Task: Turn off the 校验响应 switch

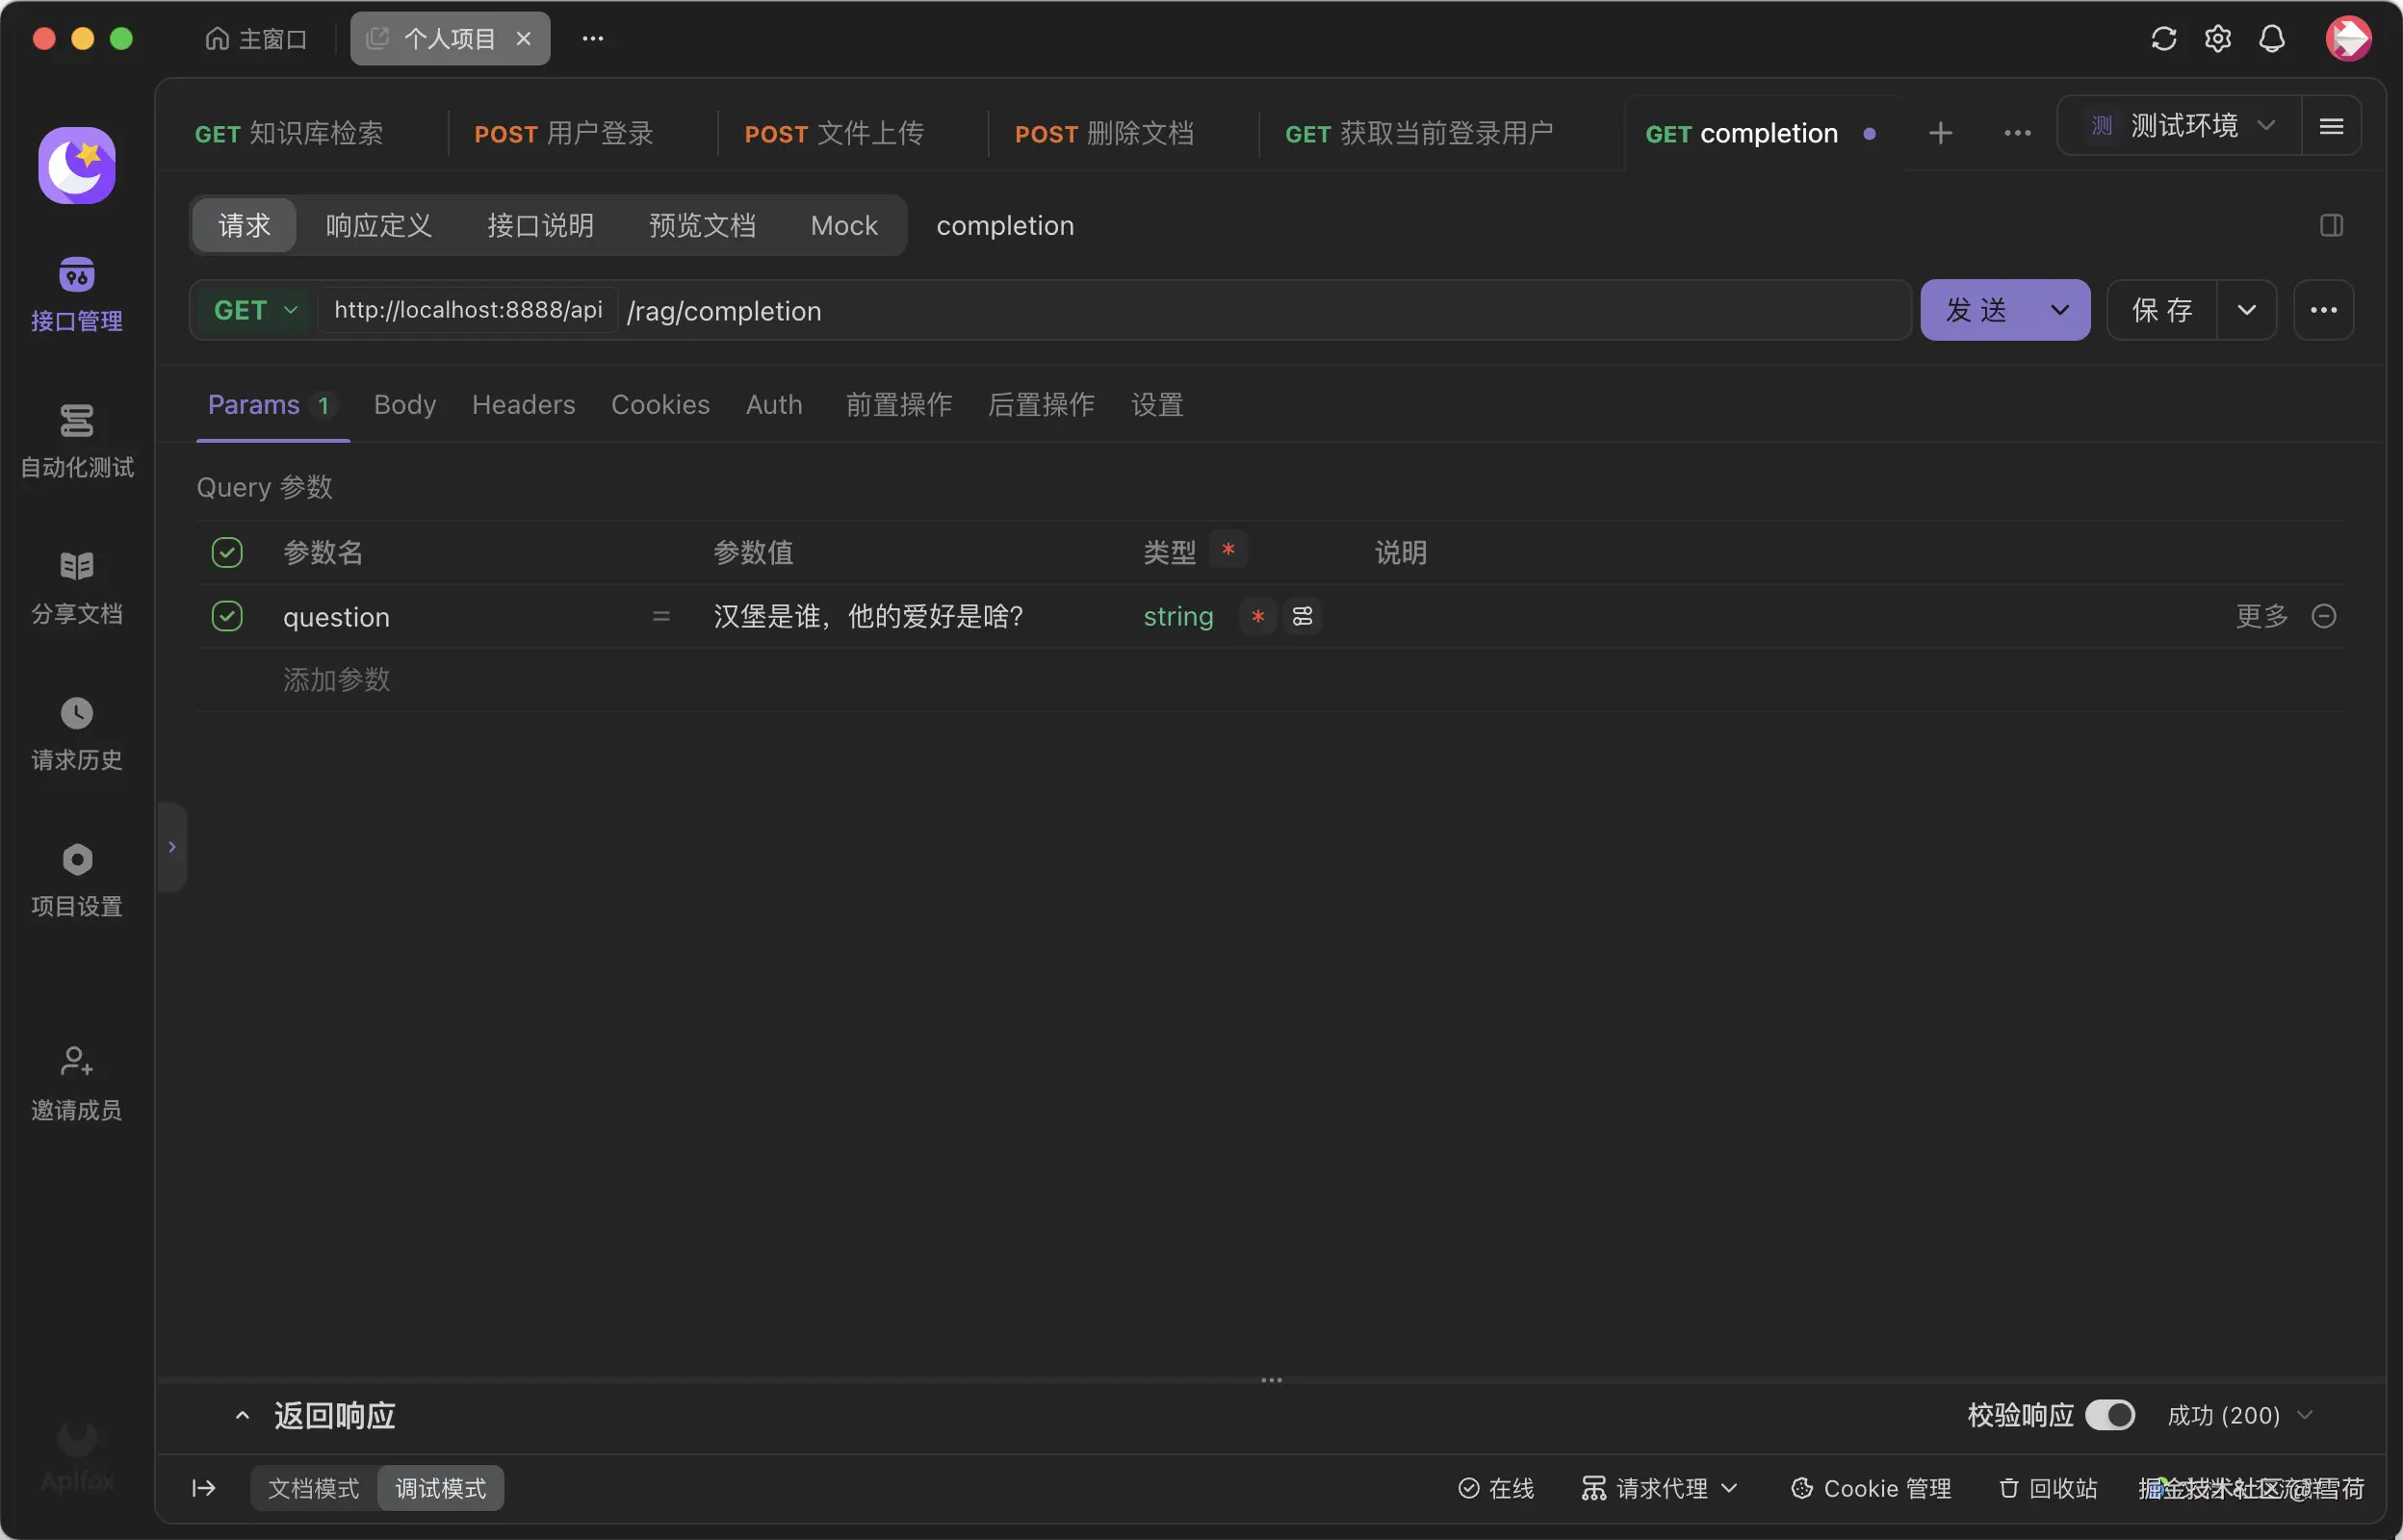Action: point(2110,1415)
